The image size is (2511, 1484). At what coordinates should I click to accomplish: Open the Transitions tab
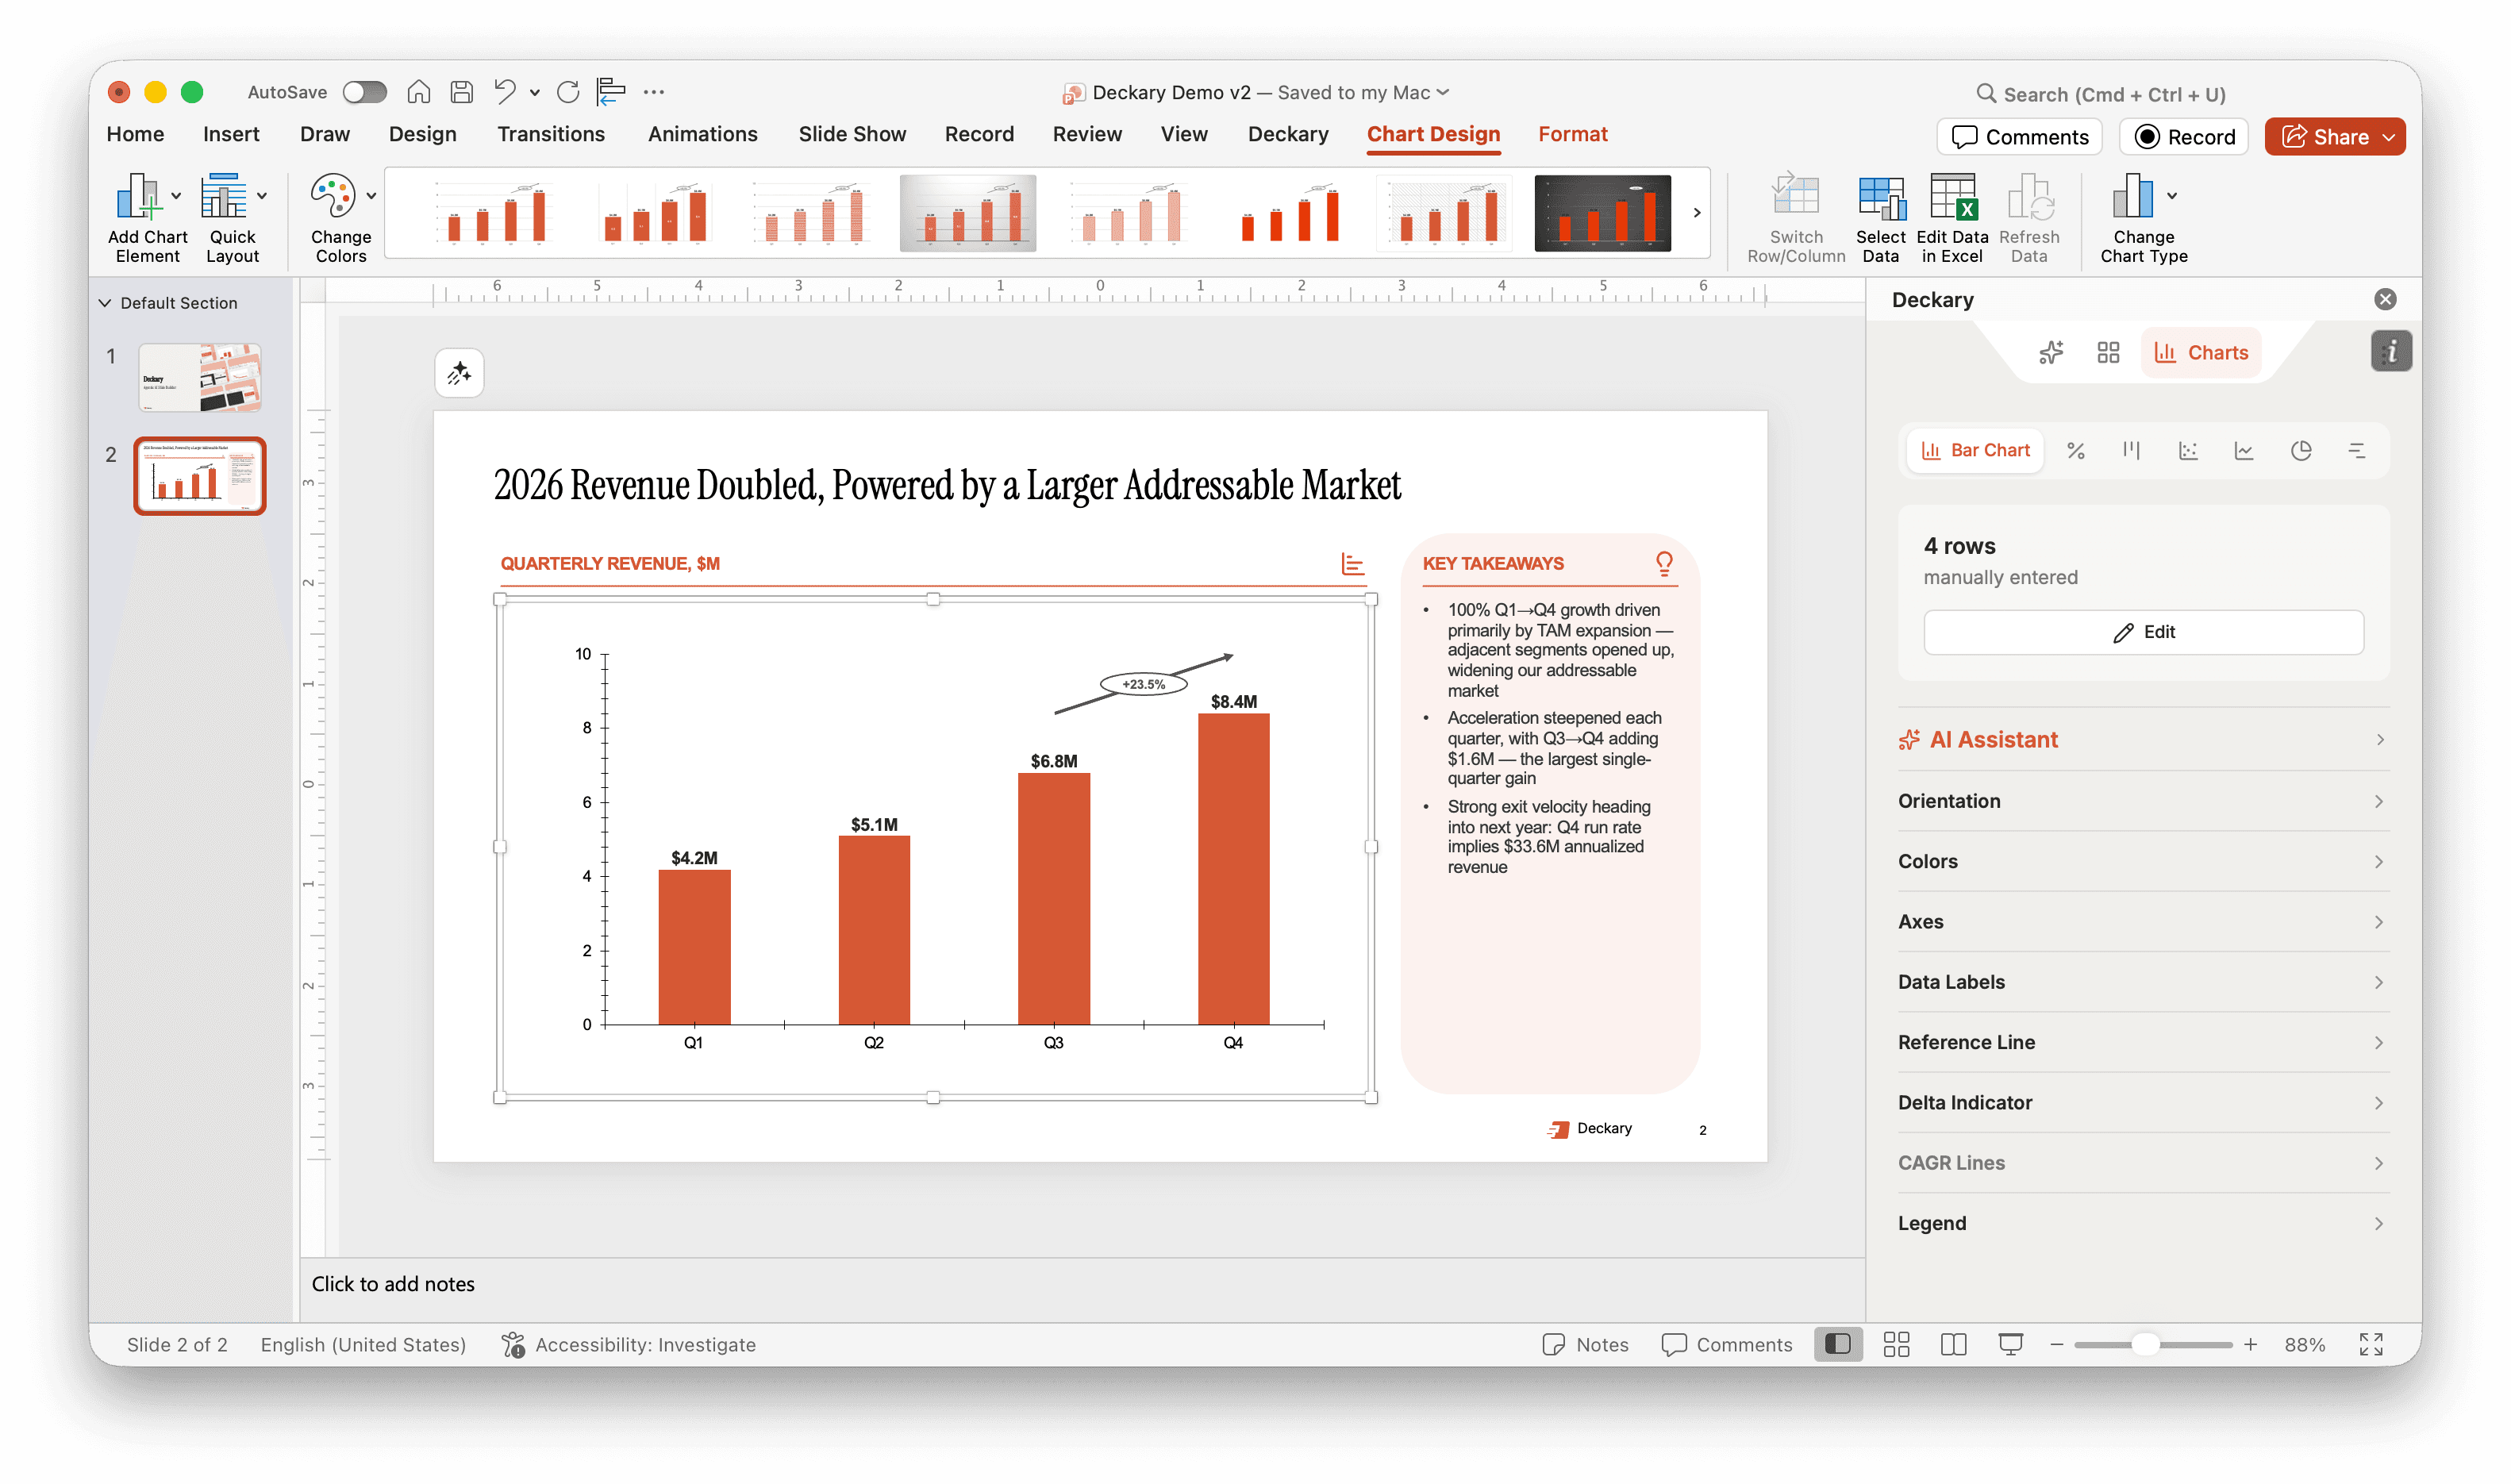[551, 134]
